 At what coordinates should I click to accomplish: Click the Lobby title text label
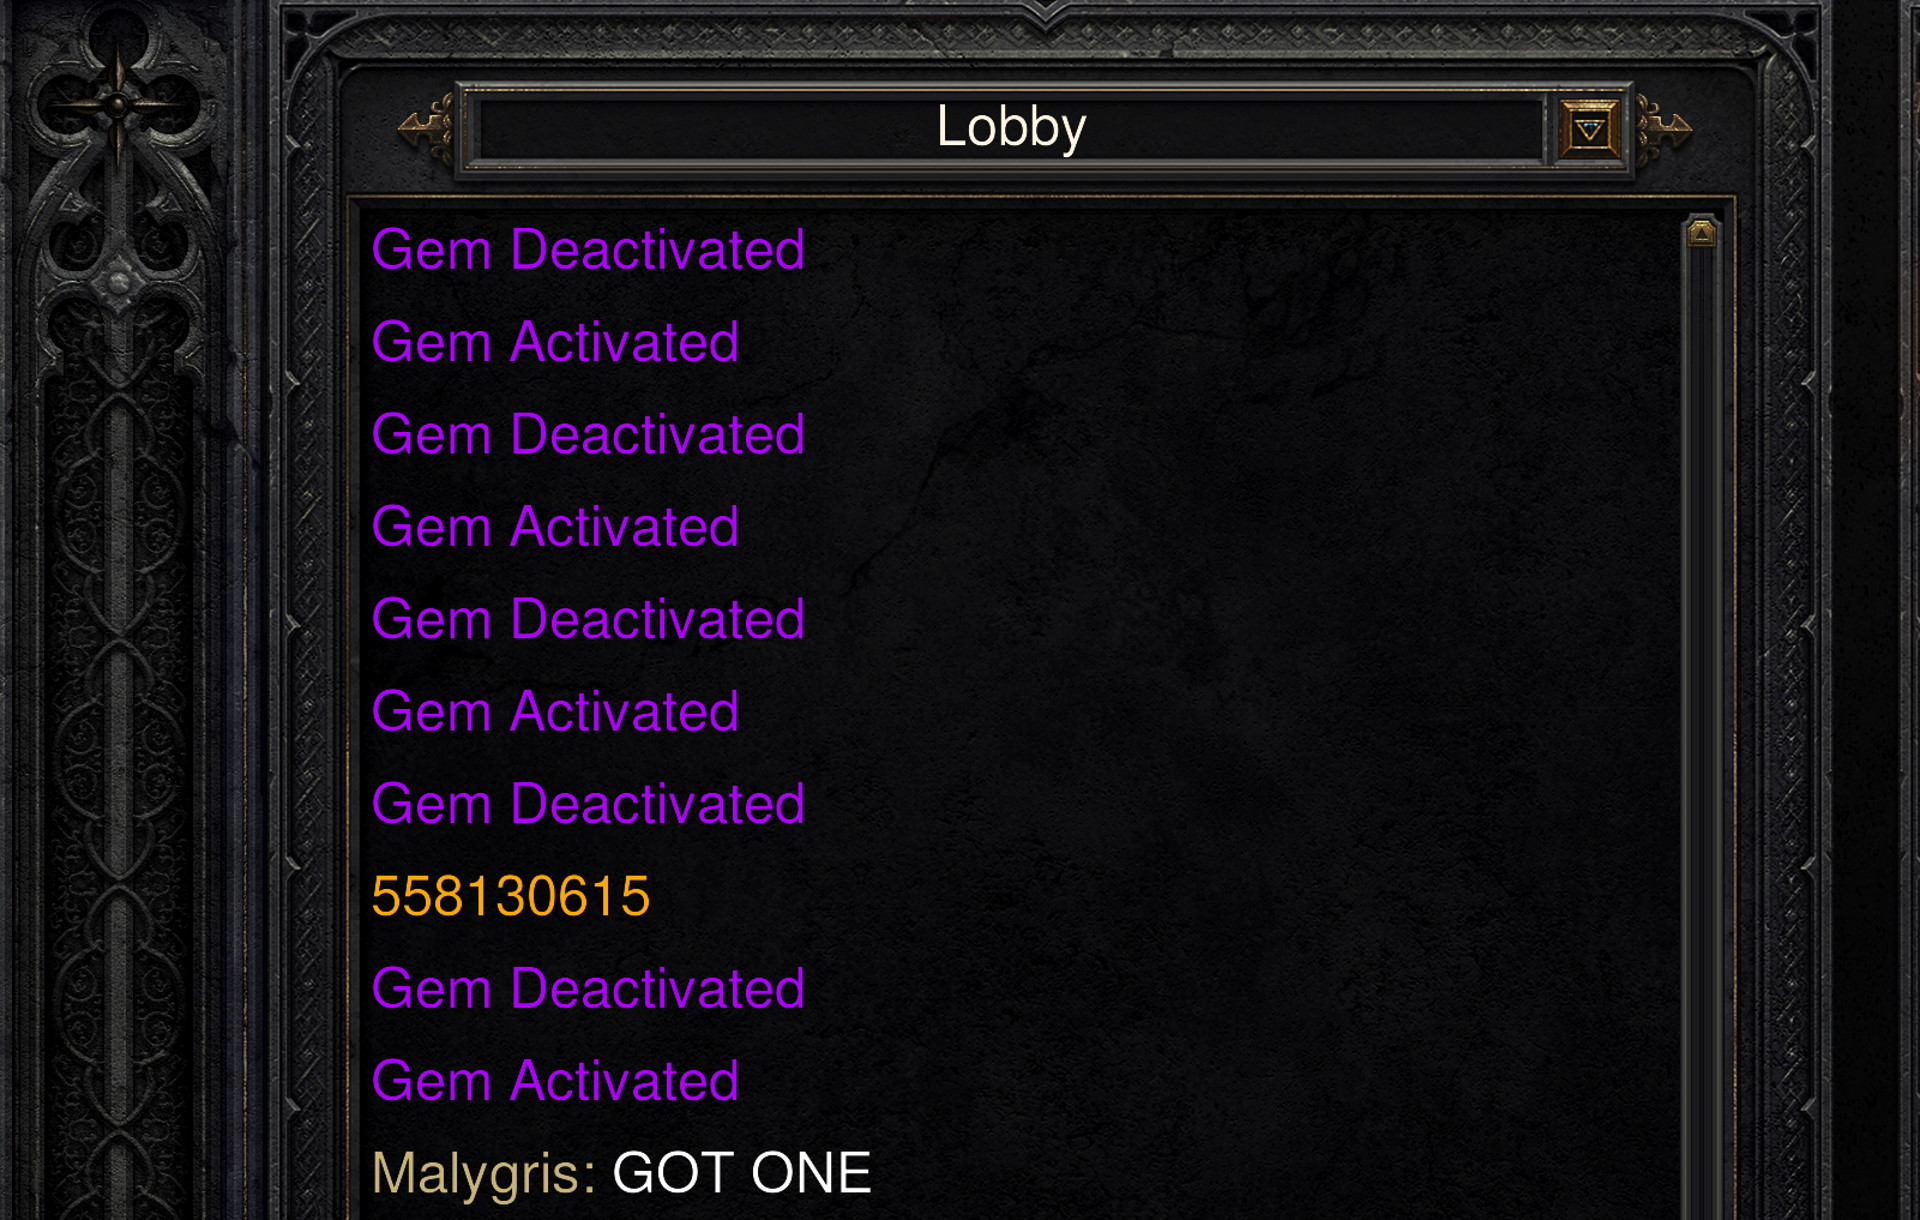tap(994, 126)
